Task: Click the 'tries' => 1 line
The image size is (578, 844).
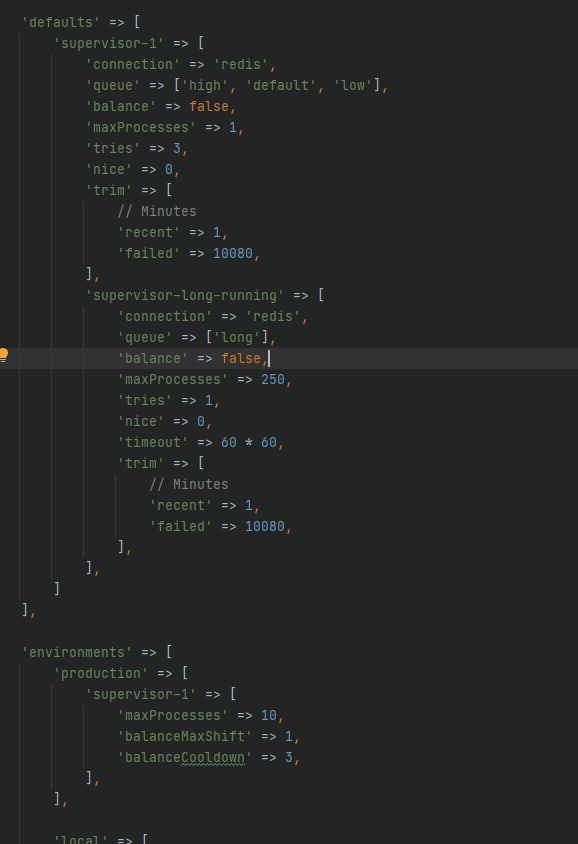Action: point(168,400)
